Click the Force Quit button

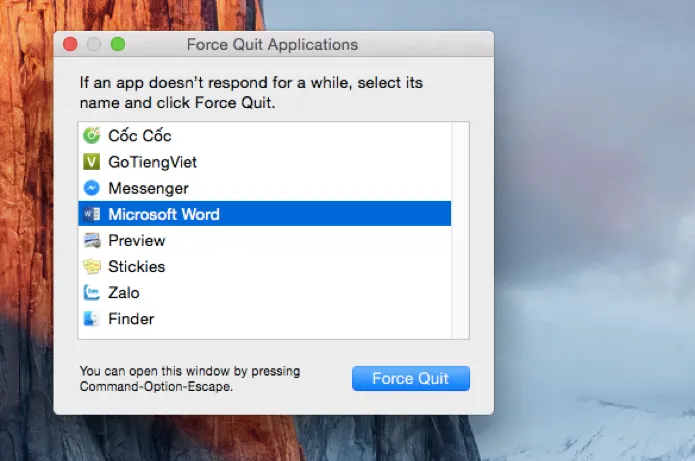411,379
